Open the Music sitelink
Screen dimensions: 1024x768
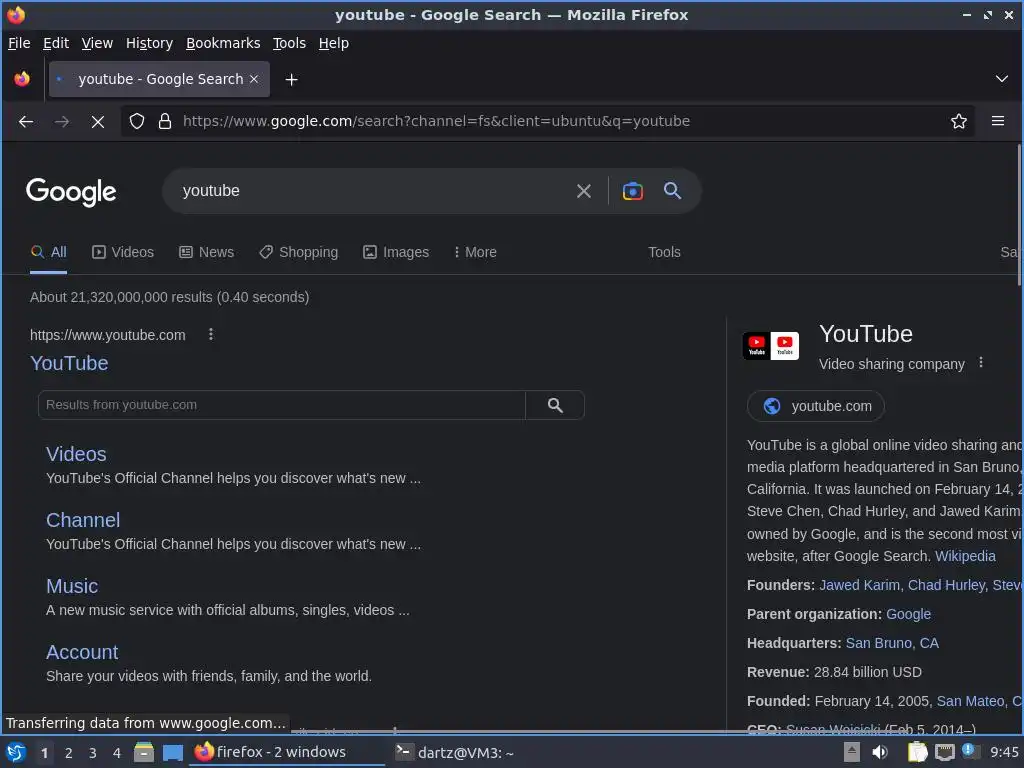(72, 586)
